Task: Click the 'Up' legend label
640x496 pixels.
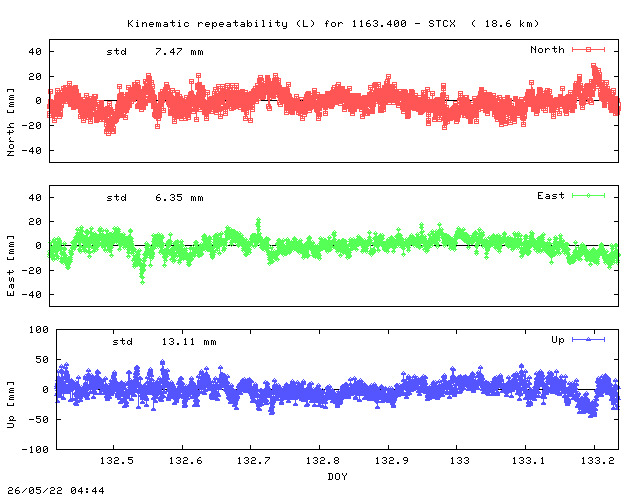Action: point(558,340)
